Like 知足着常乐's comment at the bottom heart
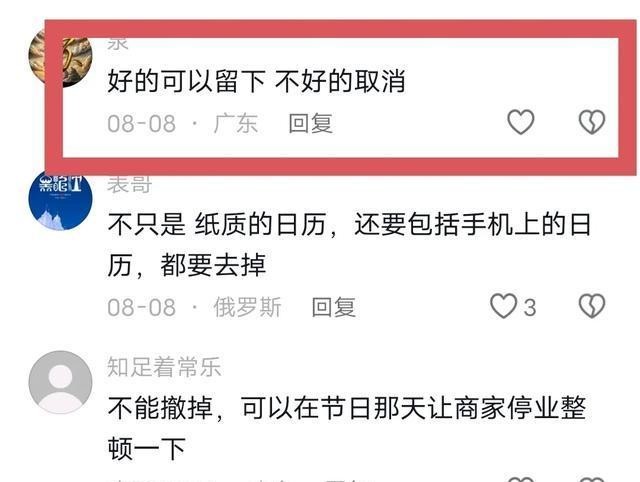 (x=520, y=479)
